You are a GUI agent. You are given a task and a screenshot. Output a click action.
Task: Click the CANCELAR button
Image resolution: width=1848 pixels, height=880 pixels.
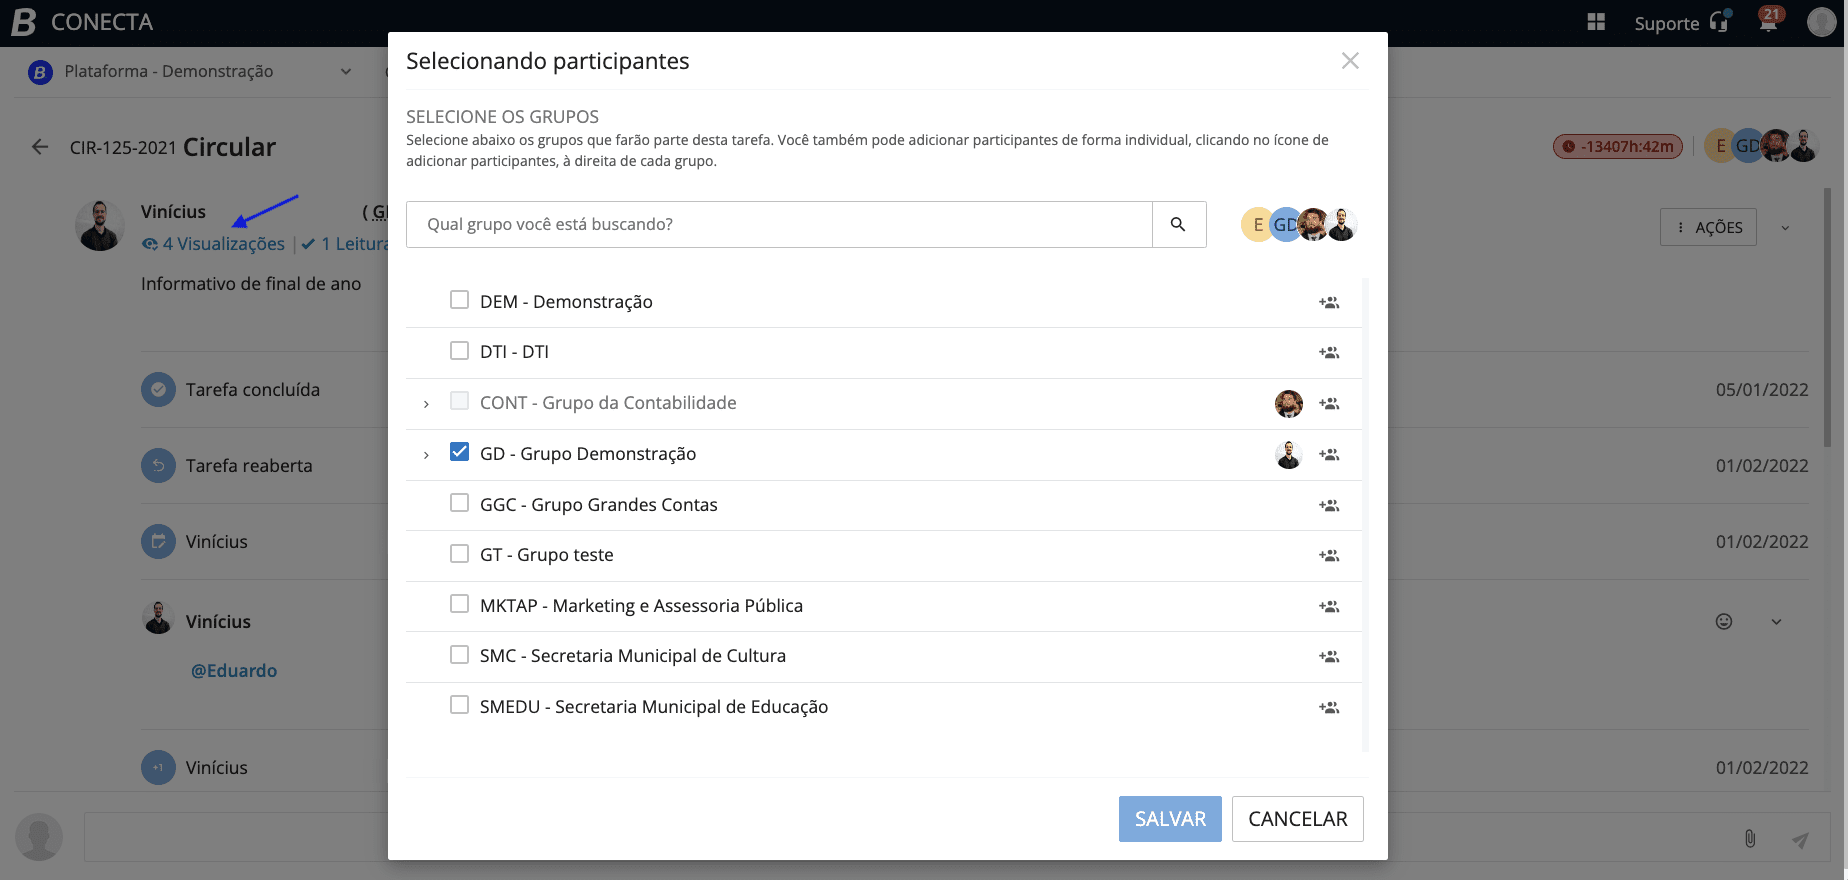coord(1297,819)
